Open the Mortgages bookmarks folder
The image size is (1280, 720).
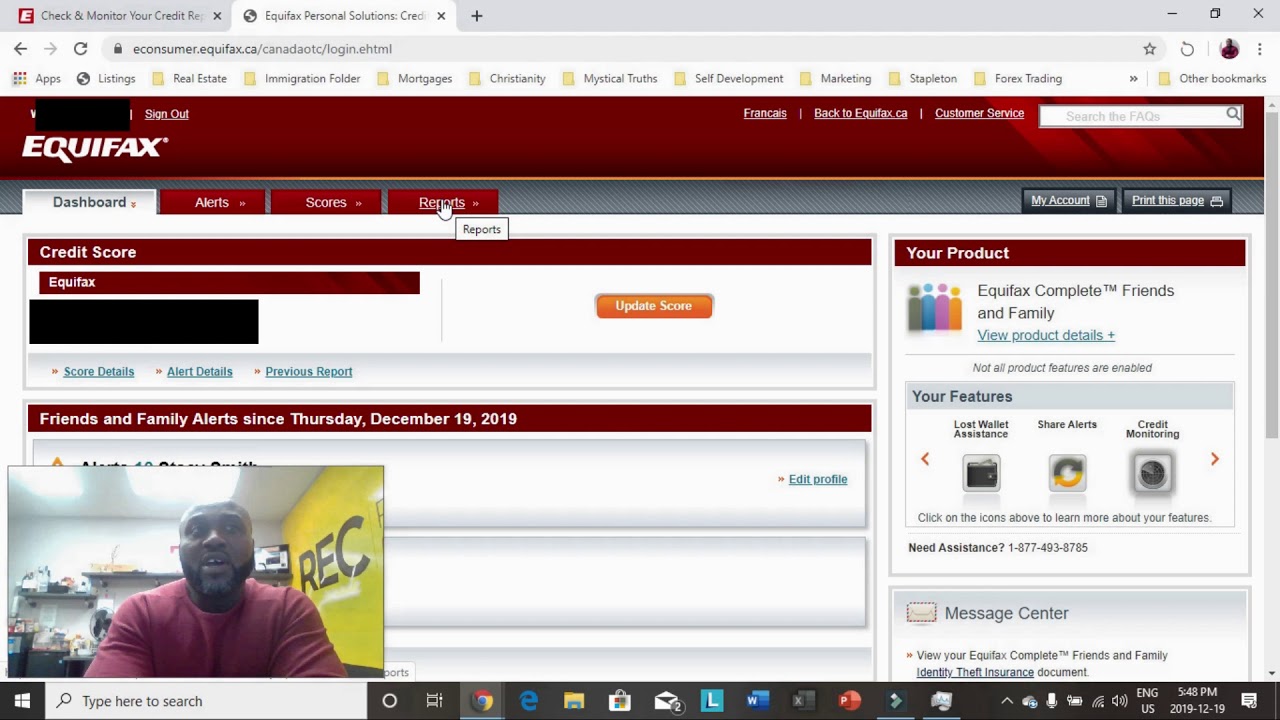(x=414, y=78)
